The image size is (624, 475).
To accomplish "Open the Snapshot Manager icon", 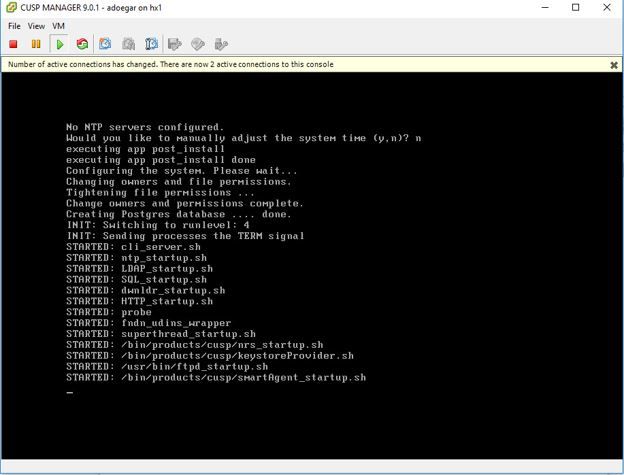I will 151,44.
